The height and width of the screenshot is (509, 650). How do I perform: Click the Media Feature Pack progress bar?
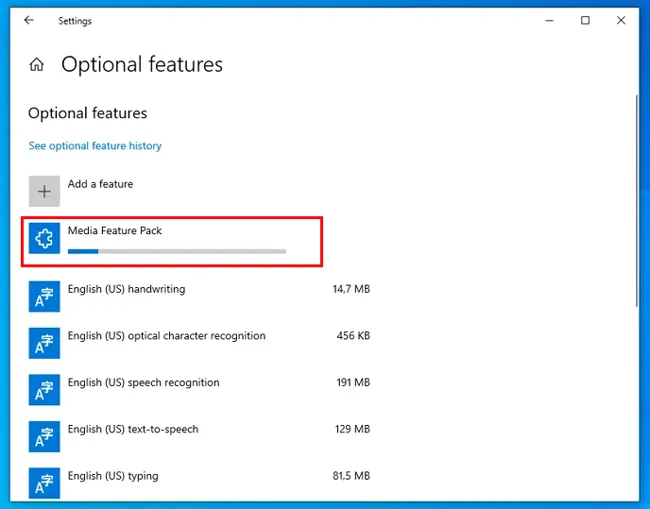pos(176,251)
